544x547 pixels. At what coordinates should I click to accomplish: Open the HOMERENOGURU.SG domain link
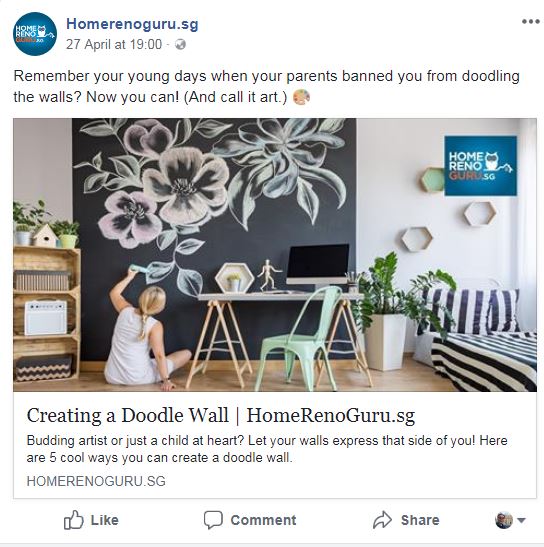click(x=96, y=481)
